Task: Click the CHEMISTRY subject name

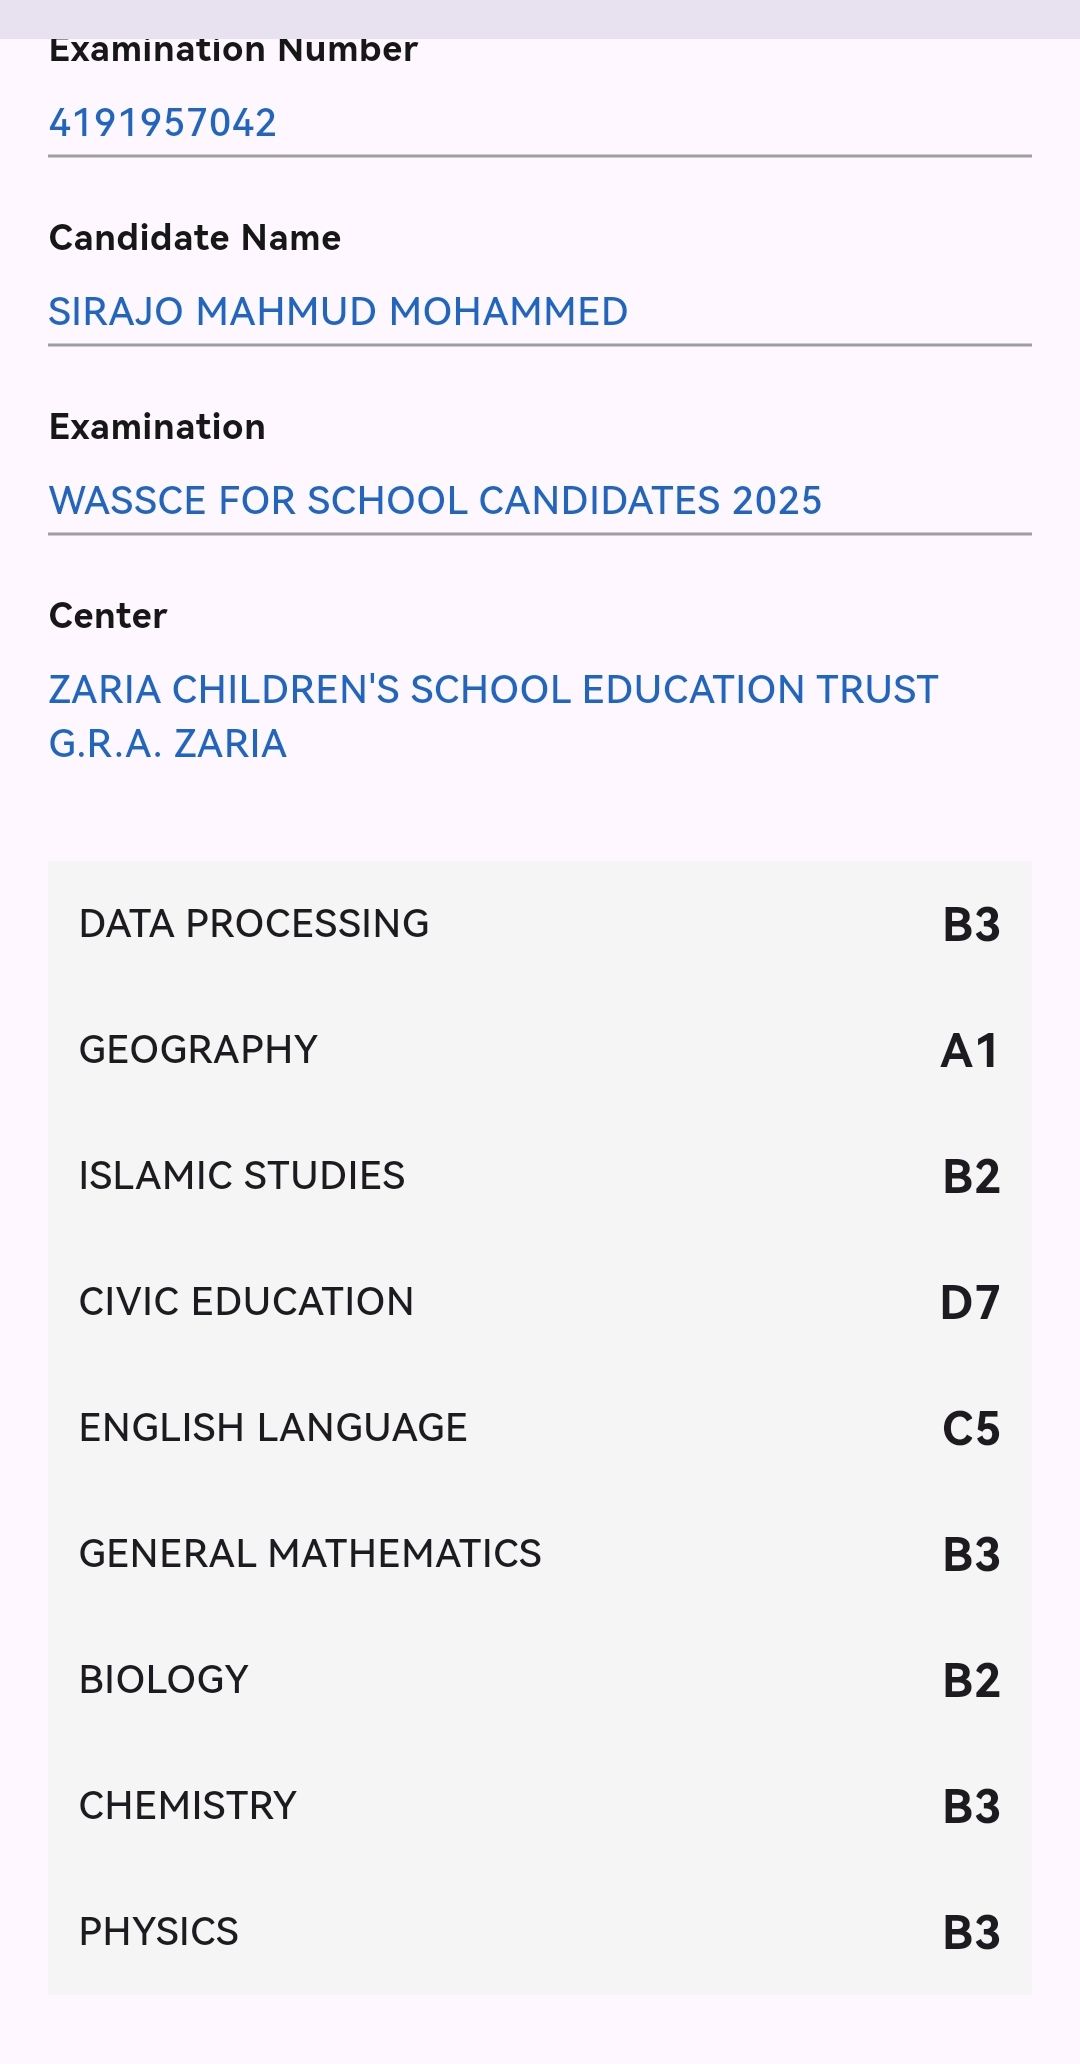Action: tap(188, 1806)
